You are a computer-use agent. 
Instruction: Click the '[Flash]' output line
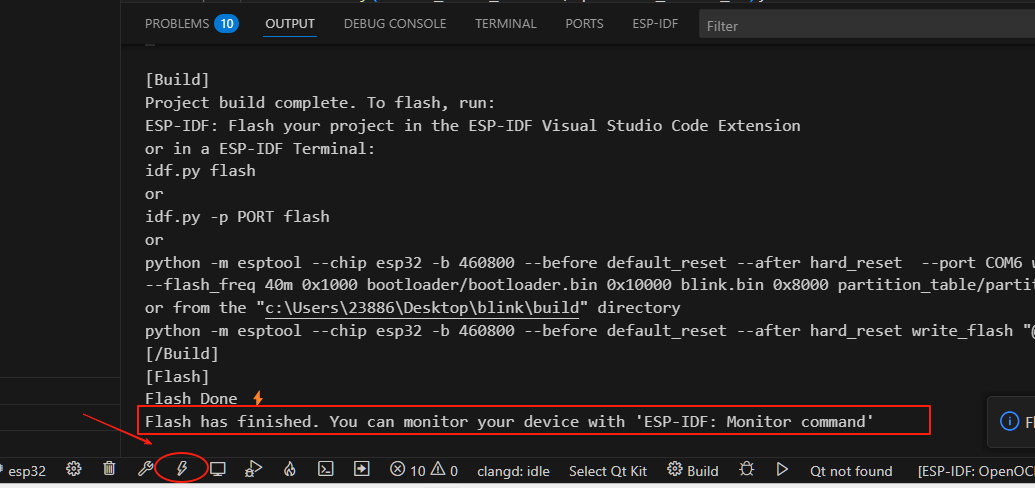click(177, 376)
